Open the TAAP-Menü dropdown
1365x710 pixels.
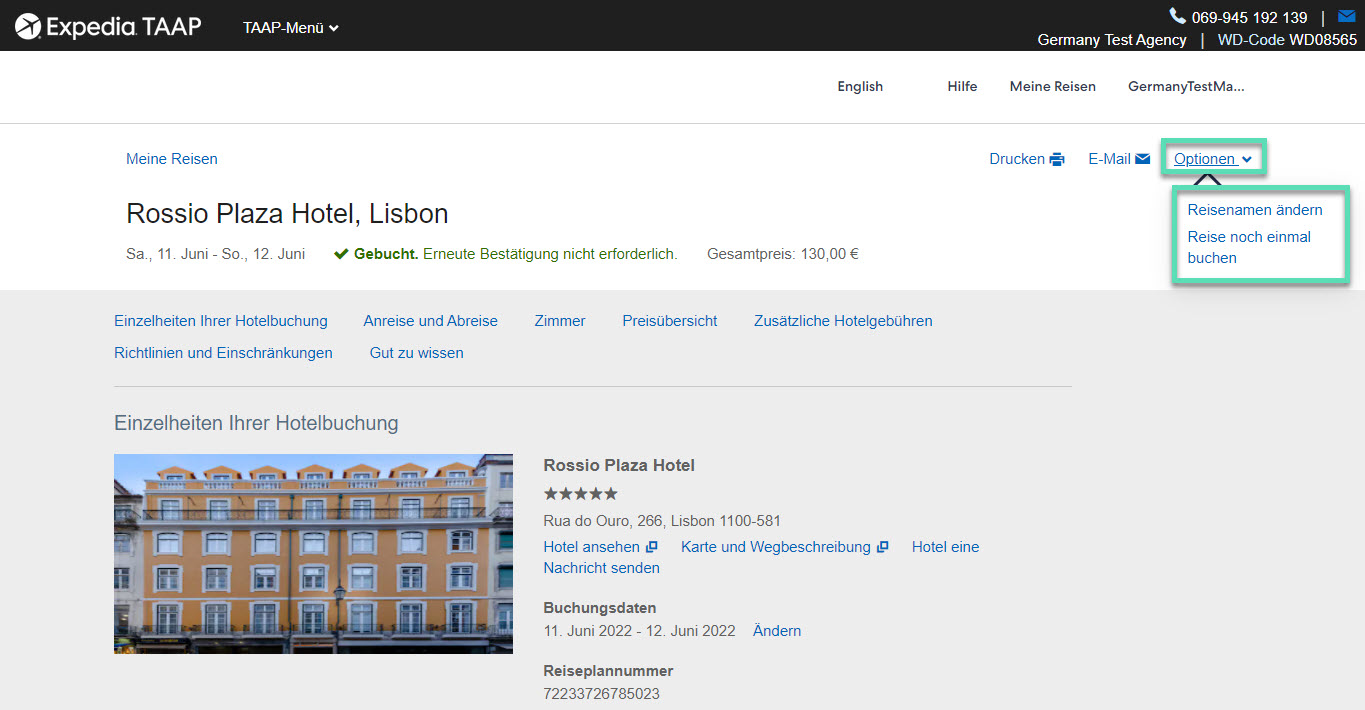tap(291, 28)
